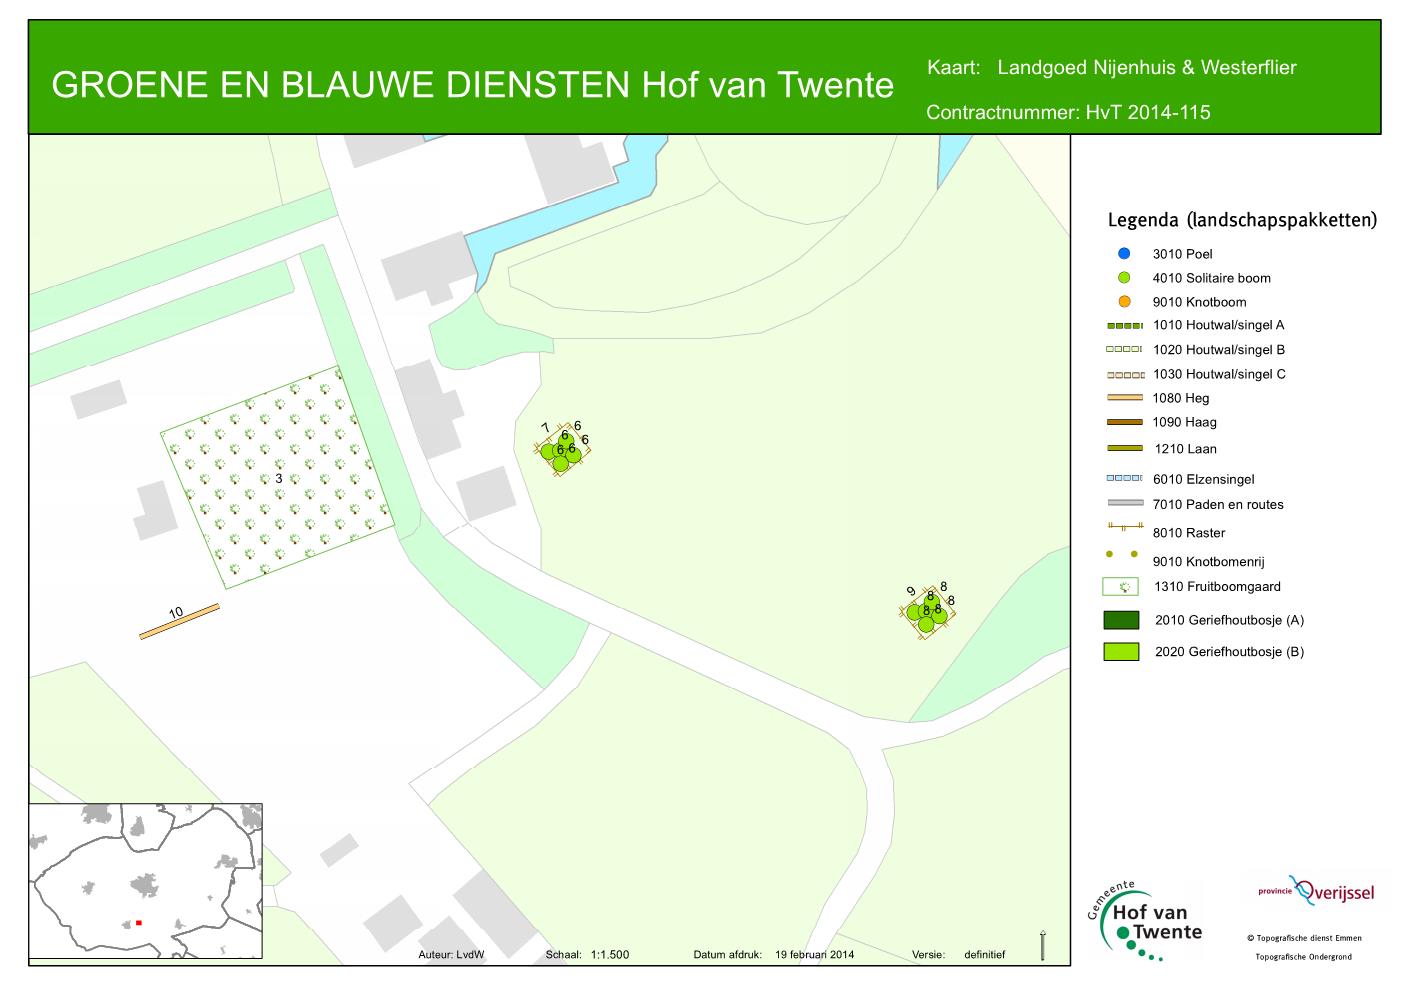Click the orange 9010 Knotboom legend dot
The width and height of the screenshot is (1402, 992).
(1124, 301)
